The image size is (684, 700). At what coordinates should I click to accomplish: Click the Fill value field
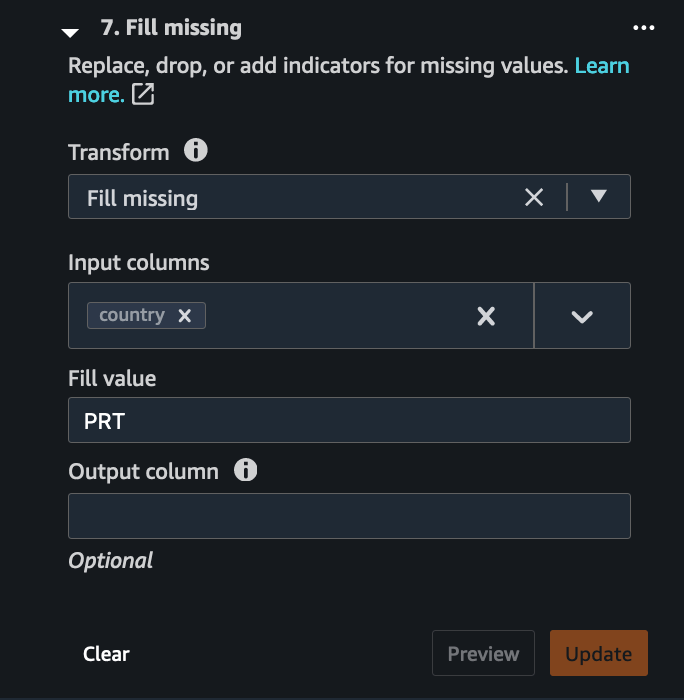(x=349, y=420)
